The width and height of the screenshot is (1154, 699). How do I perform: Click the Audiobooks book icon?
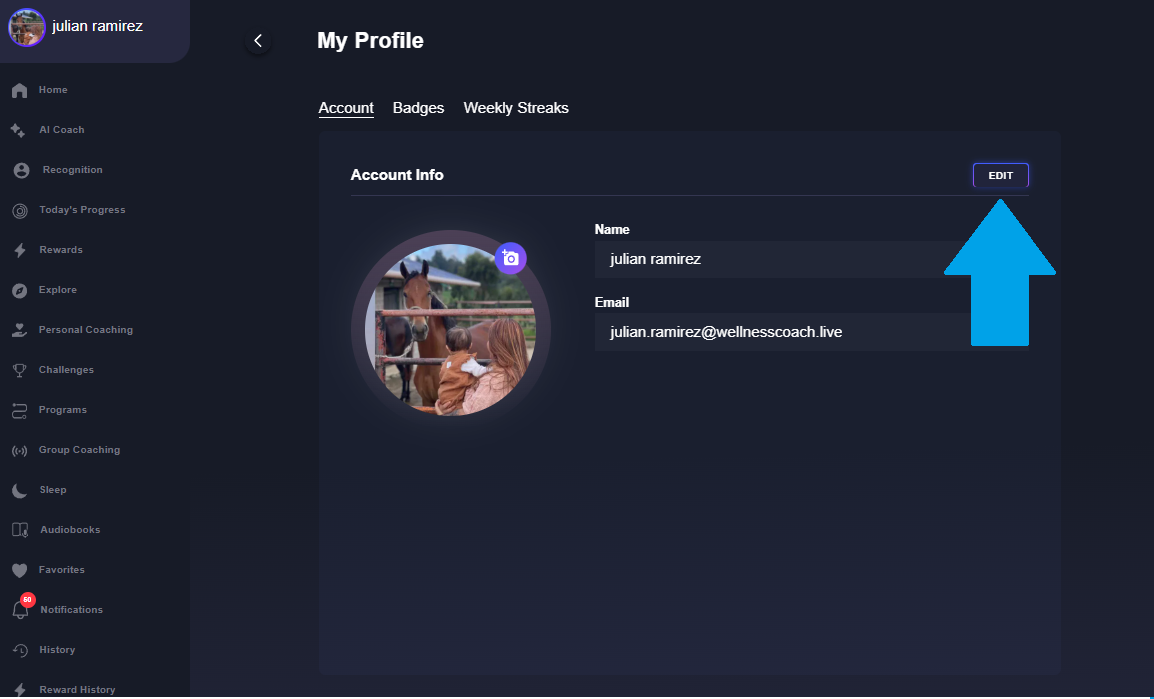point(20,531)
